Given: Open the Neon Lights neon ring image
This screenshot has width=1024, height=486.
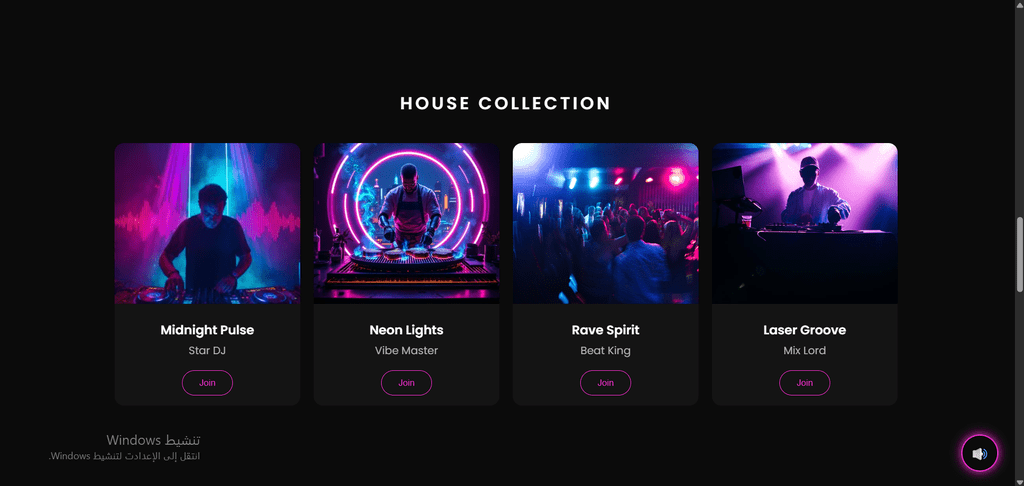Looking at the screenshot, I should coord(406,223).
